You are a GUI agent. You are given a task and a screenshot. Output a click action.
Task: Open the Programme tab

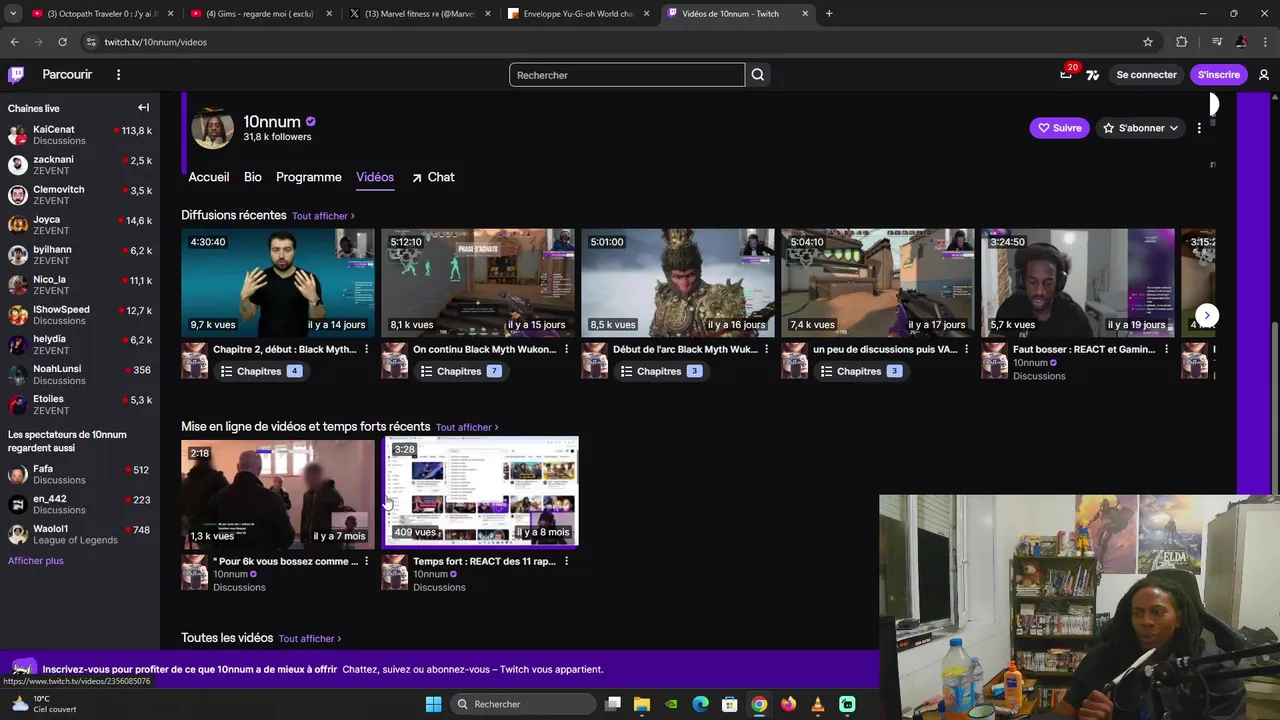tap(309, 177)
